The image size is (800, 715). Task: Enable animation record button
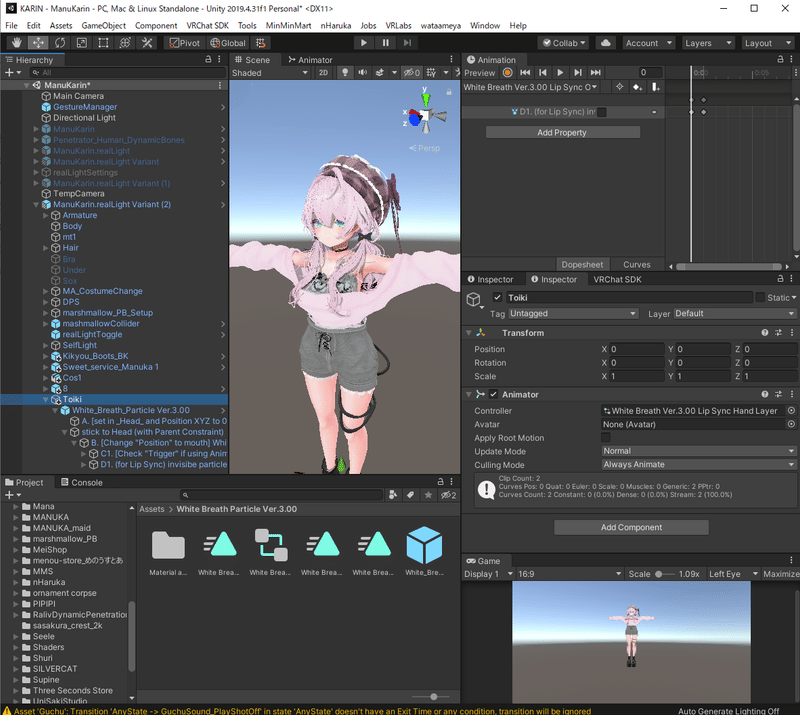tap(507, 72)
